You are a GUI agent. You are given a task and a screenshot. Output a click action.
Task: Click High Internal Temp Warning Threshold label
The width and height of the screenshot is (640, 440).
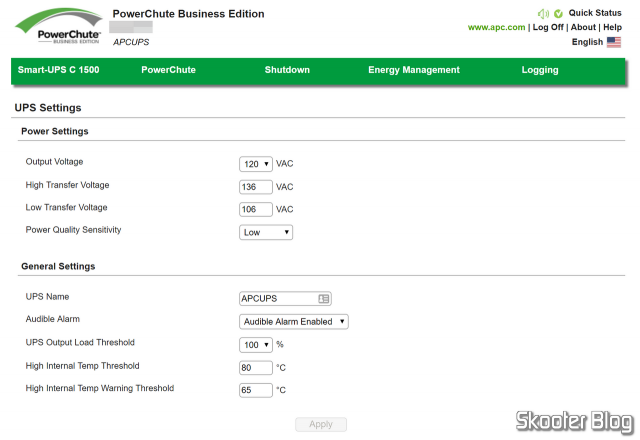pos(100,388)
